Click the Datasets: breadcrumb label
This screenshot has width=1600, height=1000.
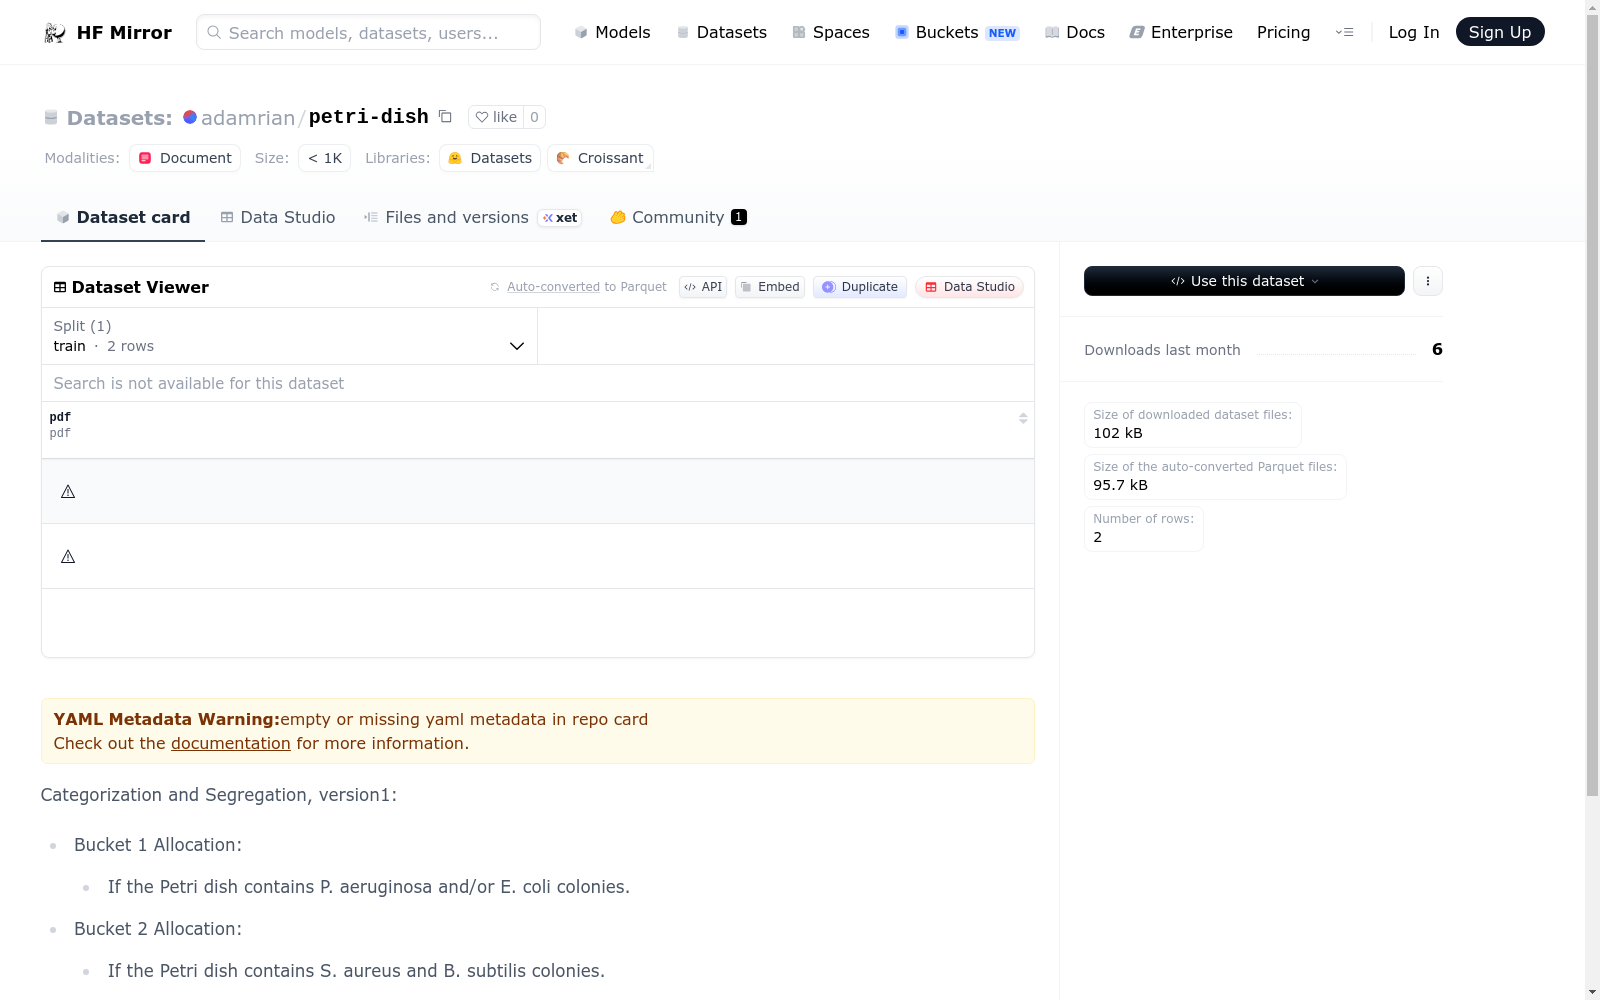120,118
